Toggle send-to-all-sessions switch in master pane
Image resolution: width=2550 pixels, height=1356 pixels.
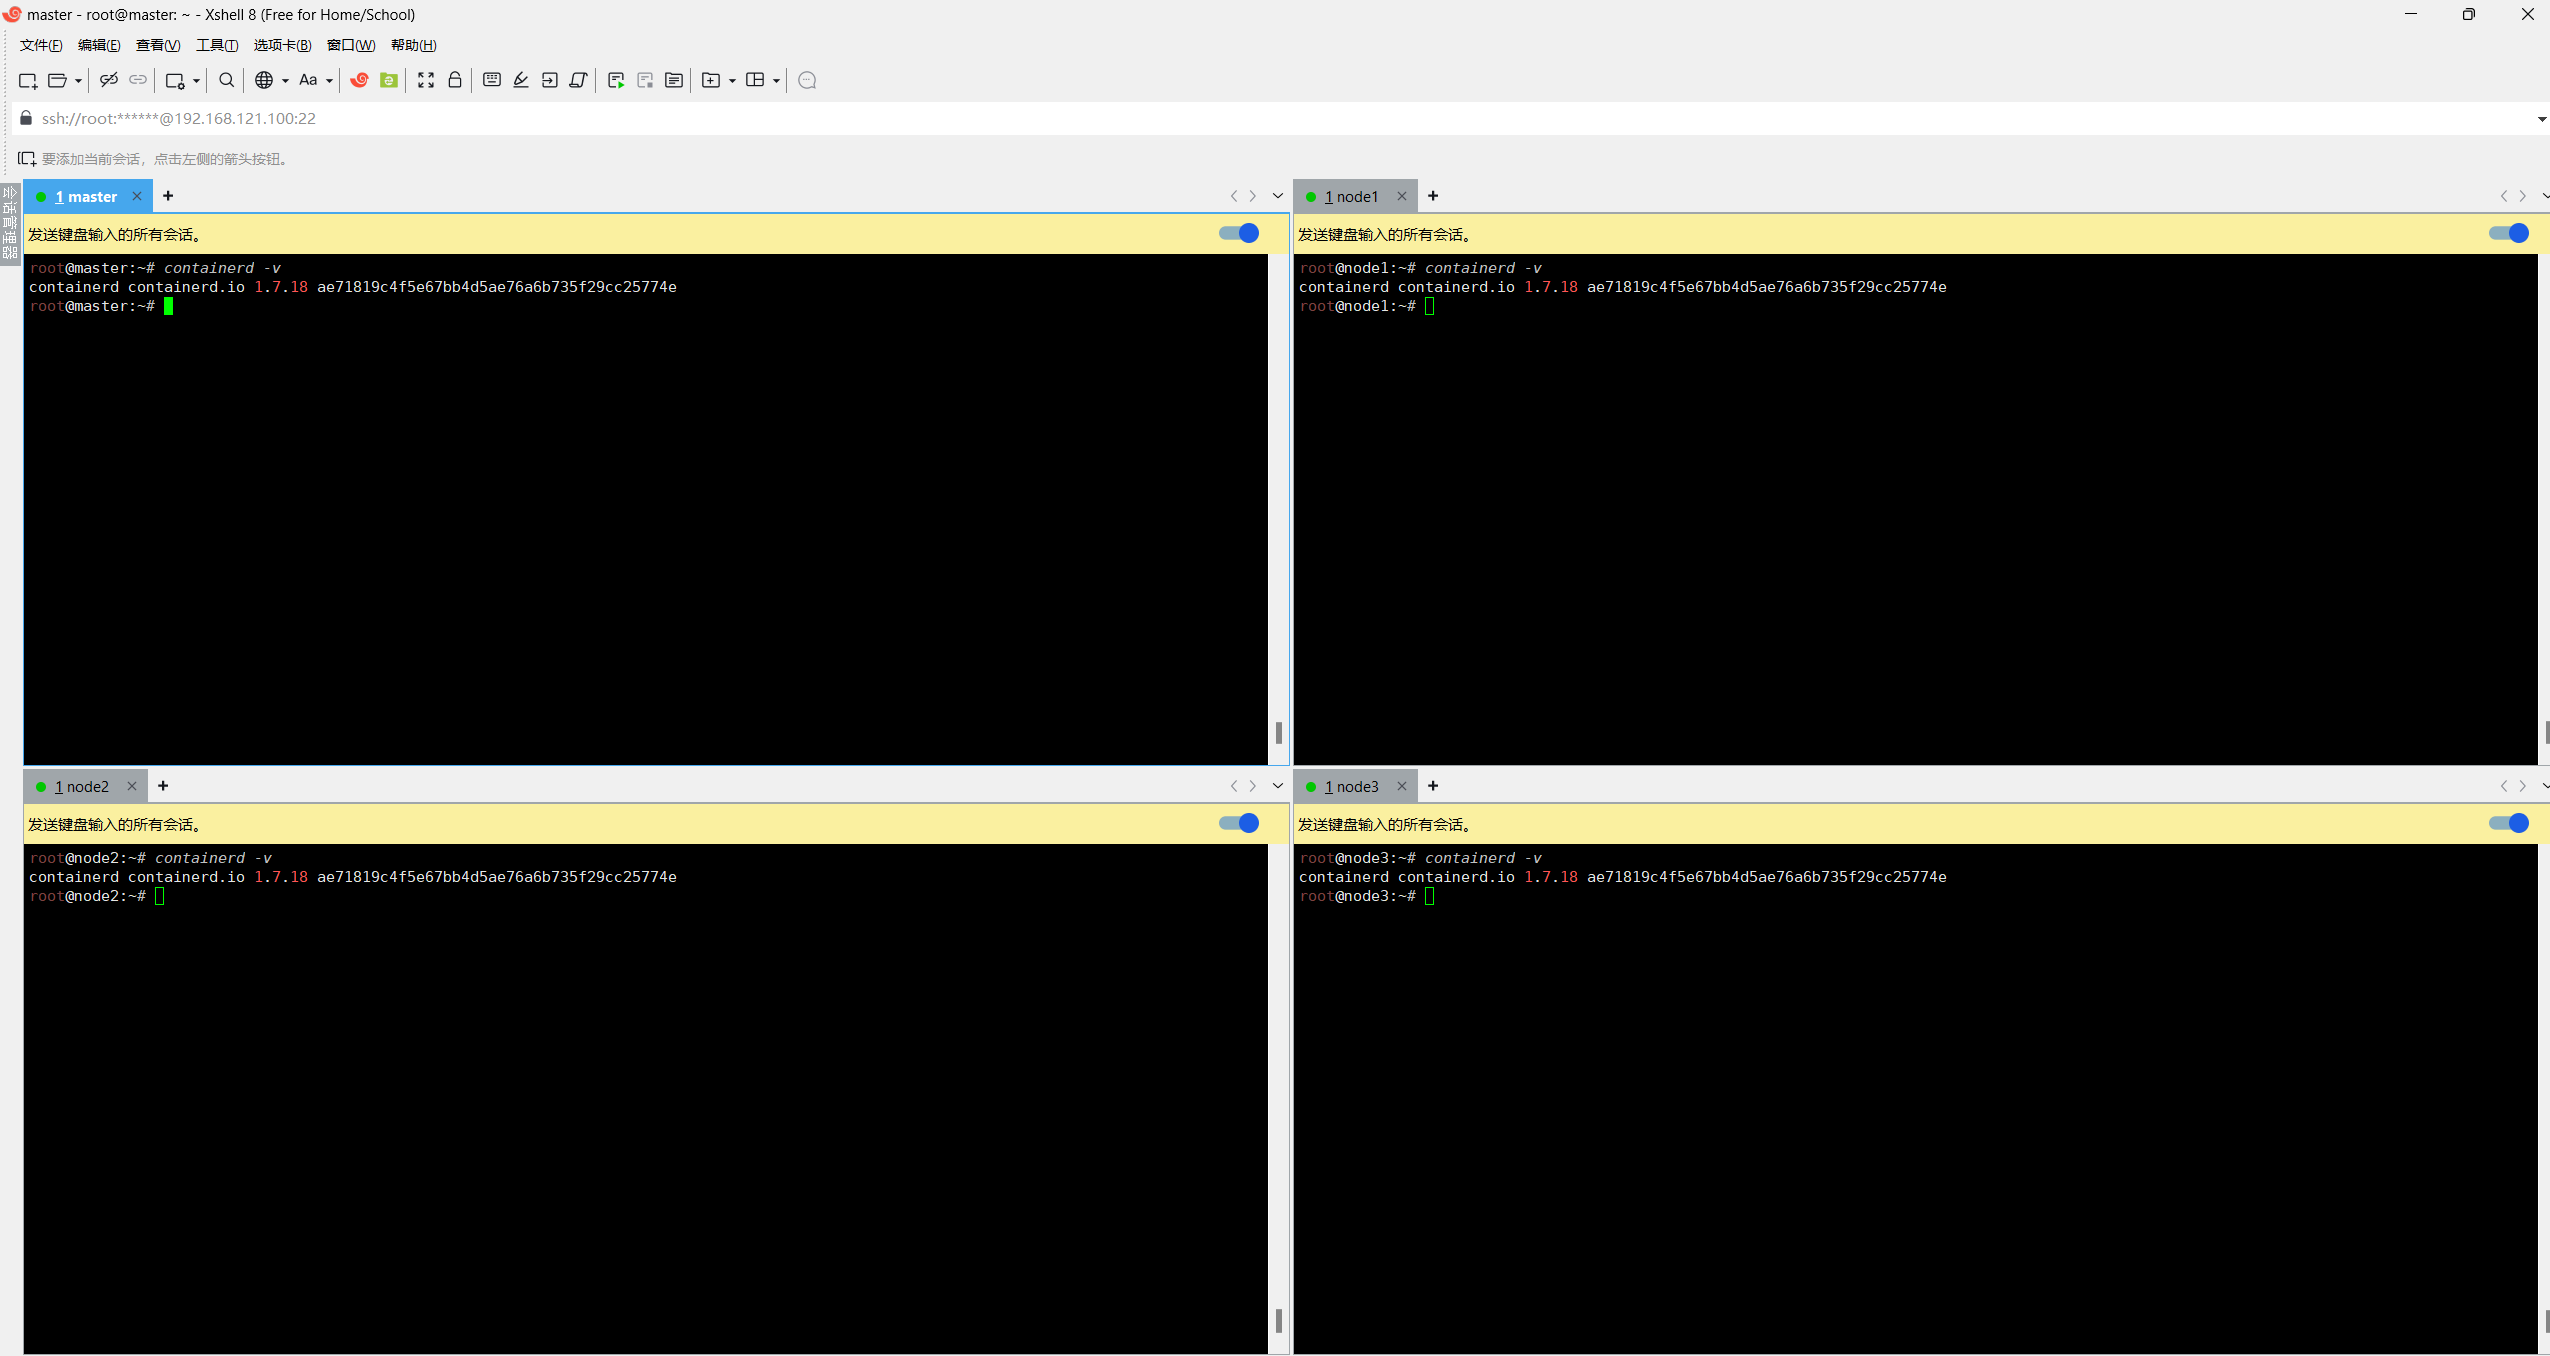pyautogui.click(x=1239, y=233)
